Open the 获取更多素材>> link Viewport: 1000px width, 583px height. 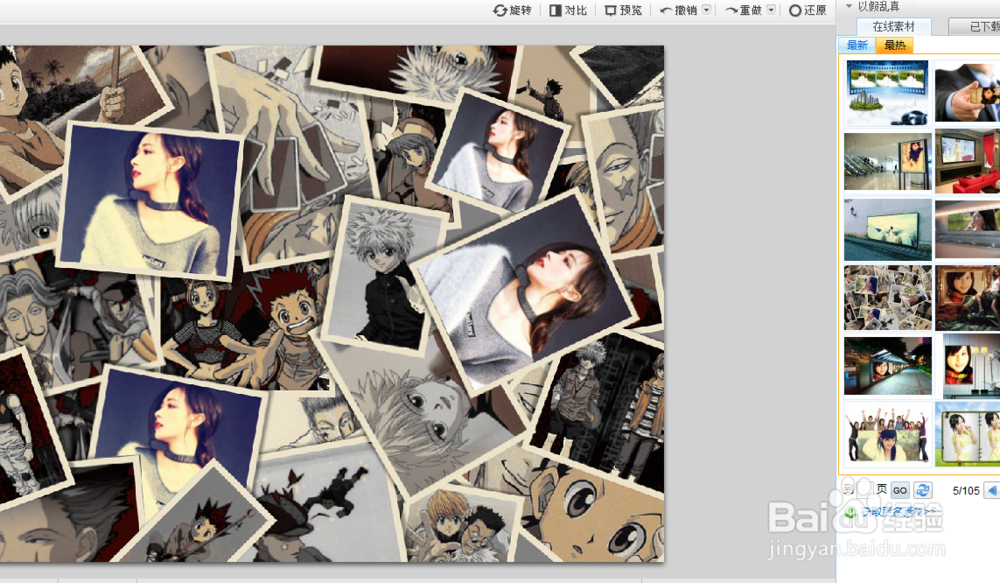(x=899, y=512)
